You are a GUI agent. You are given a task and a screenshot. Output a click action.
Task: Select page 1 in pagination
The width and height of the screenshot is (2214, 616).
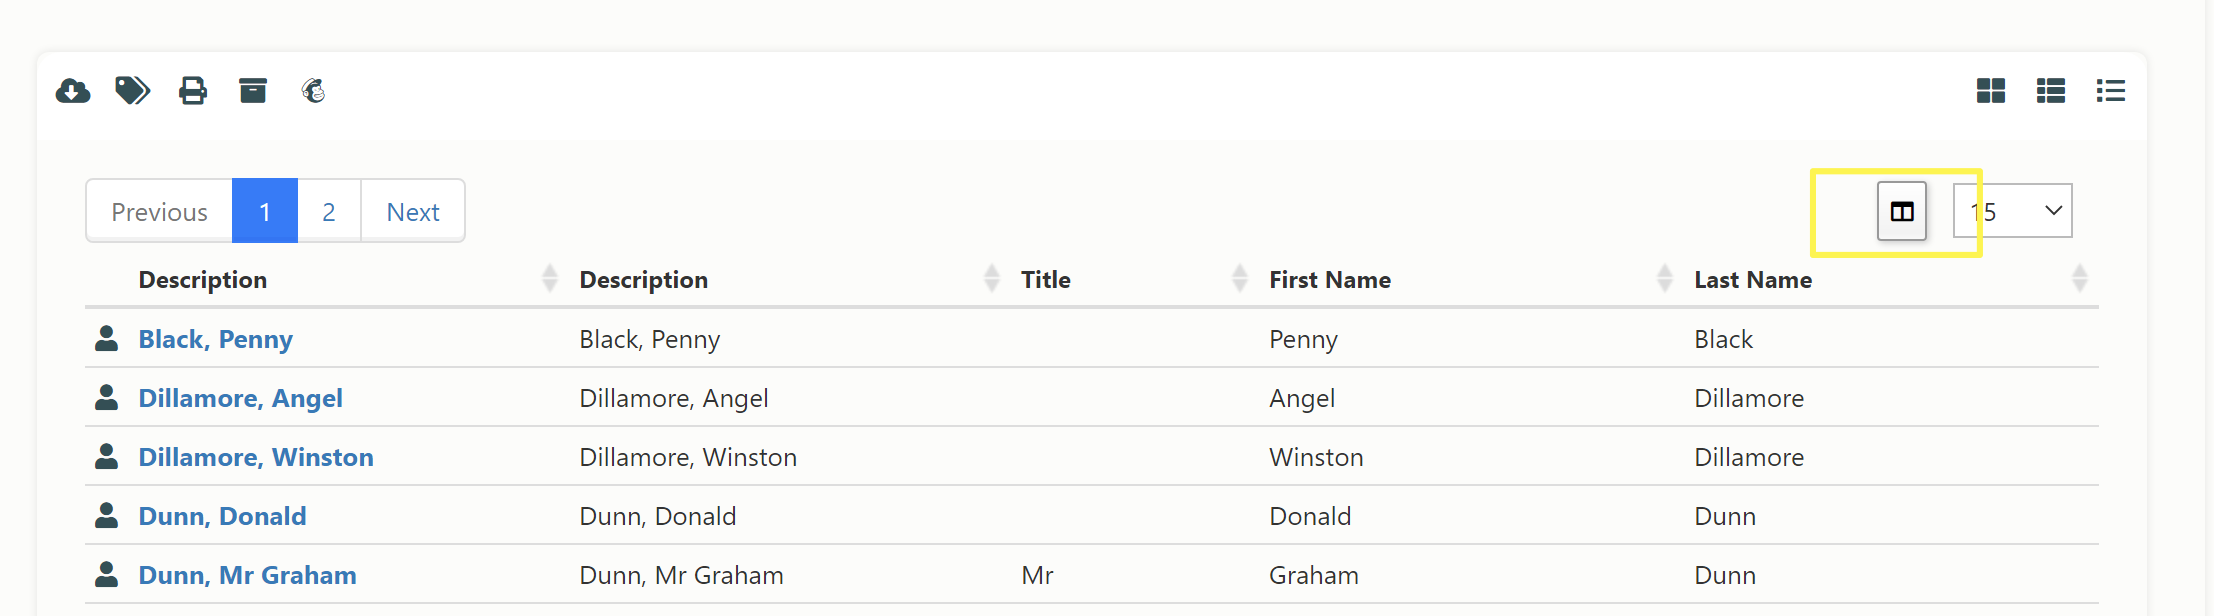[265, 211]
